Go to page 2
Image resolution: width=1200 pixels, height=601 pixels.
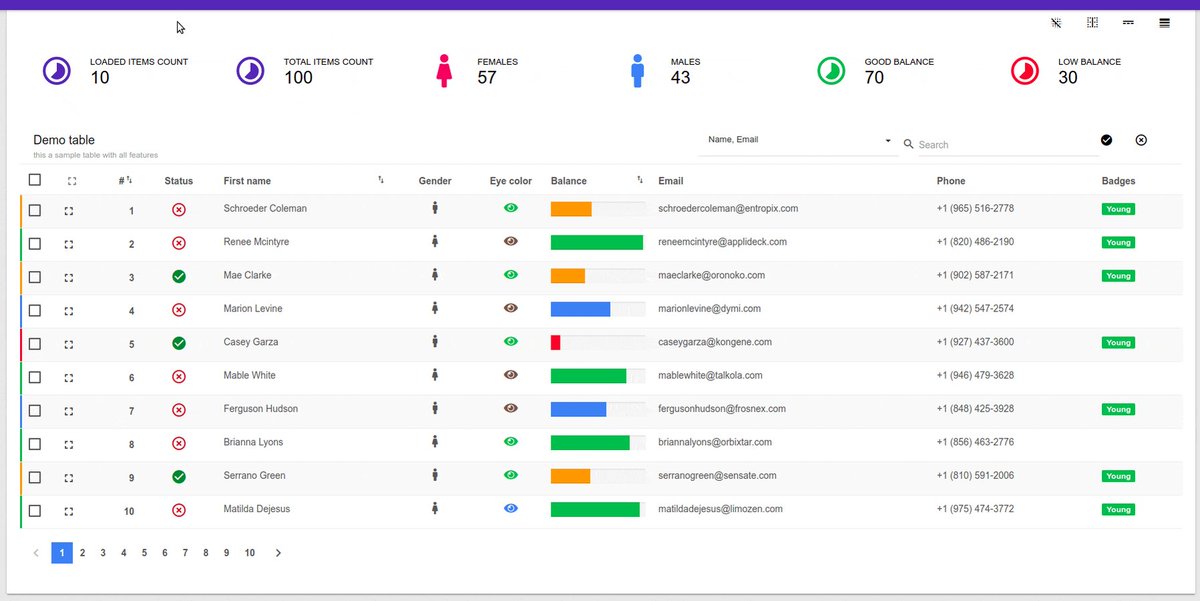82,553
